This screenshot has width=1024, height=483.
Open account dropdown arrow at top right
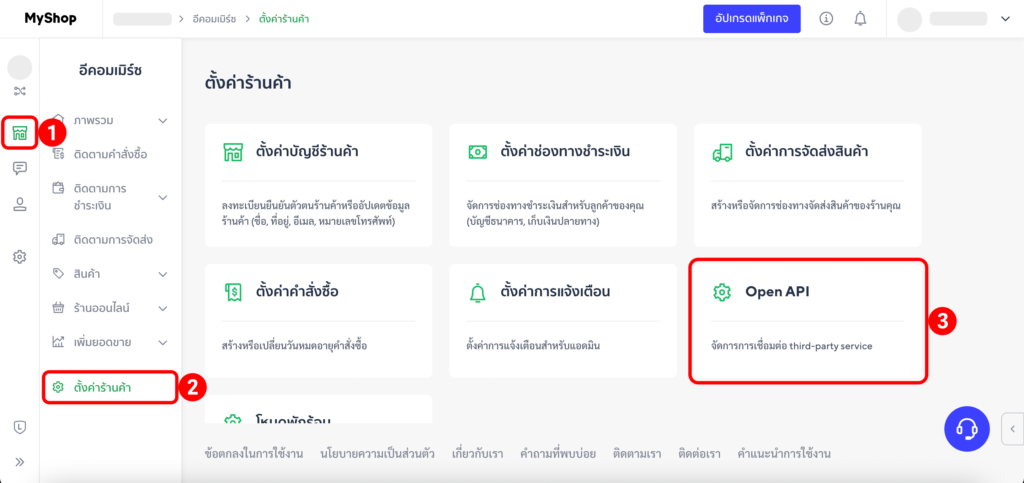[x=1005, y=19]
